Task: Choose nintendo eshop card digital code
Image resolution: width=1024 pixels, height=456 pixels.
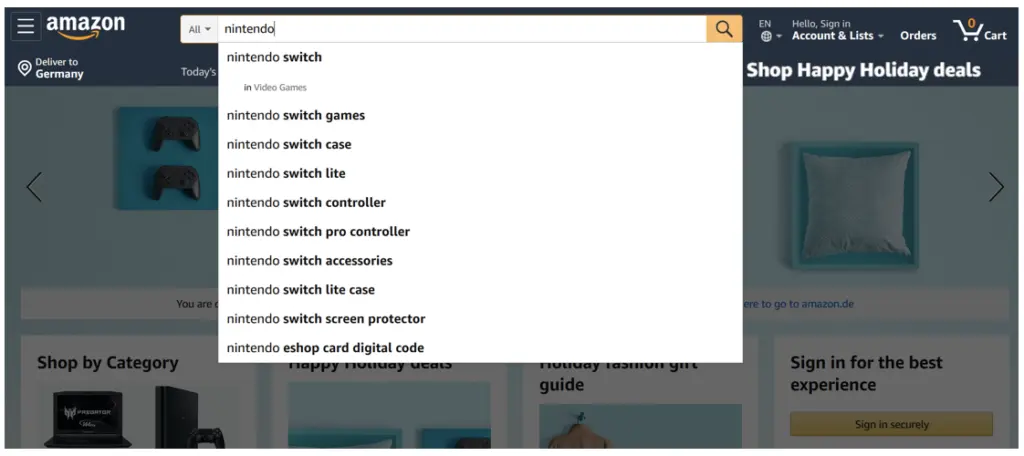Action: click(325, 348)
